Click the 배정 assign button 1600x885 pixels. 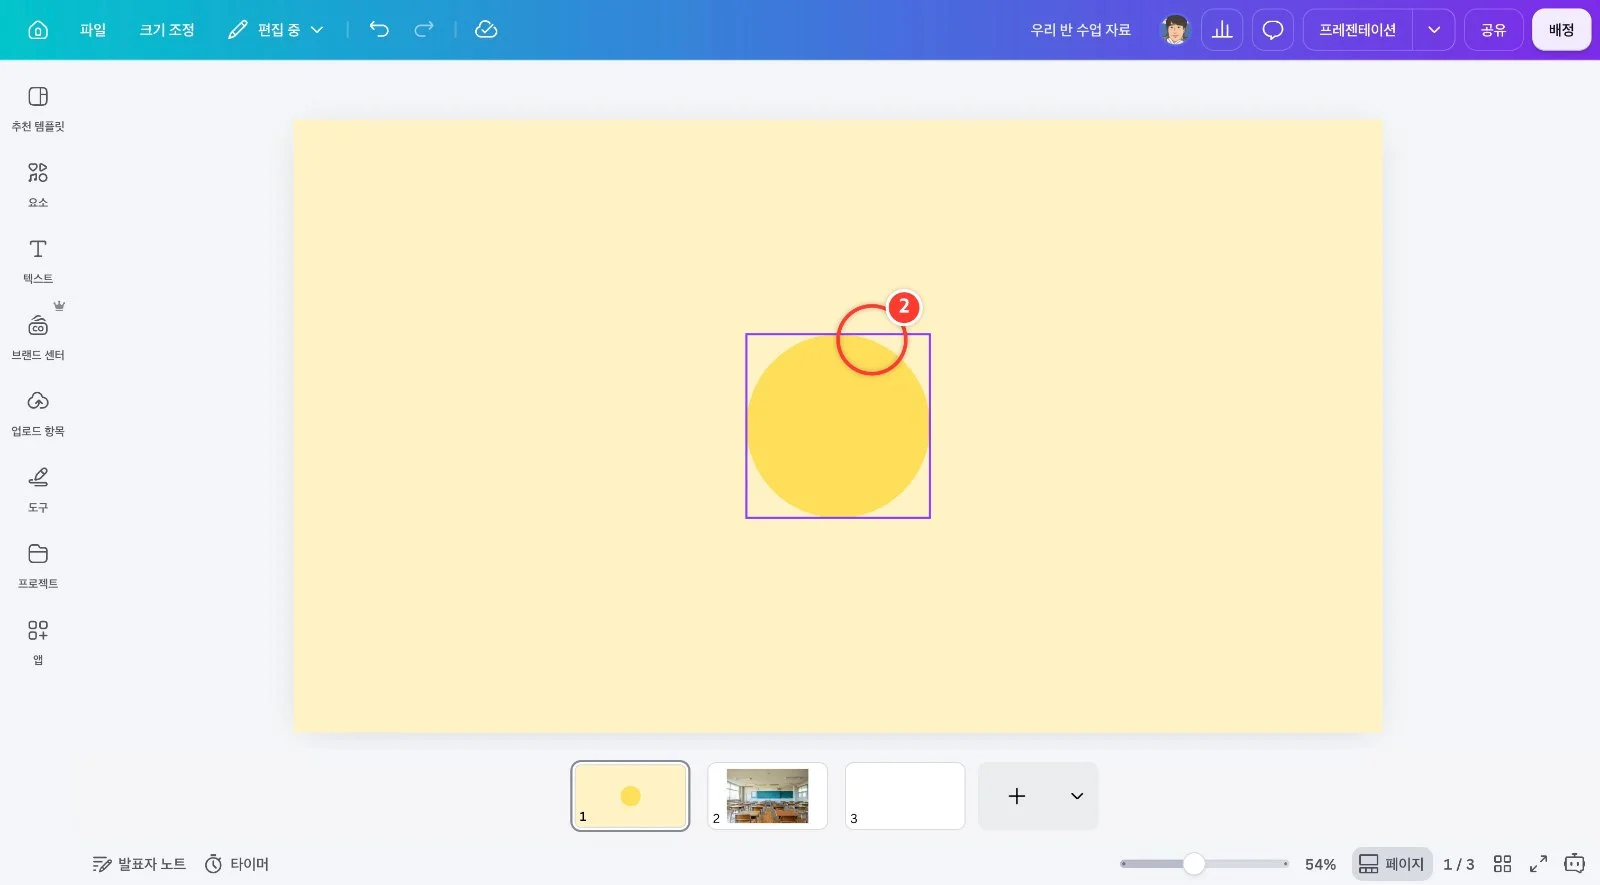1561,30
